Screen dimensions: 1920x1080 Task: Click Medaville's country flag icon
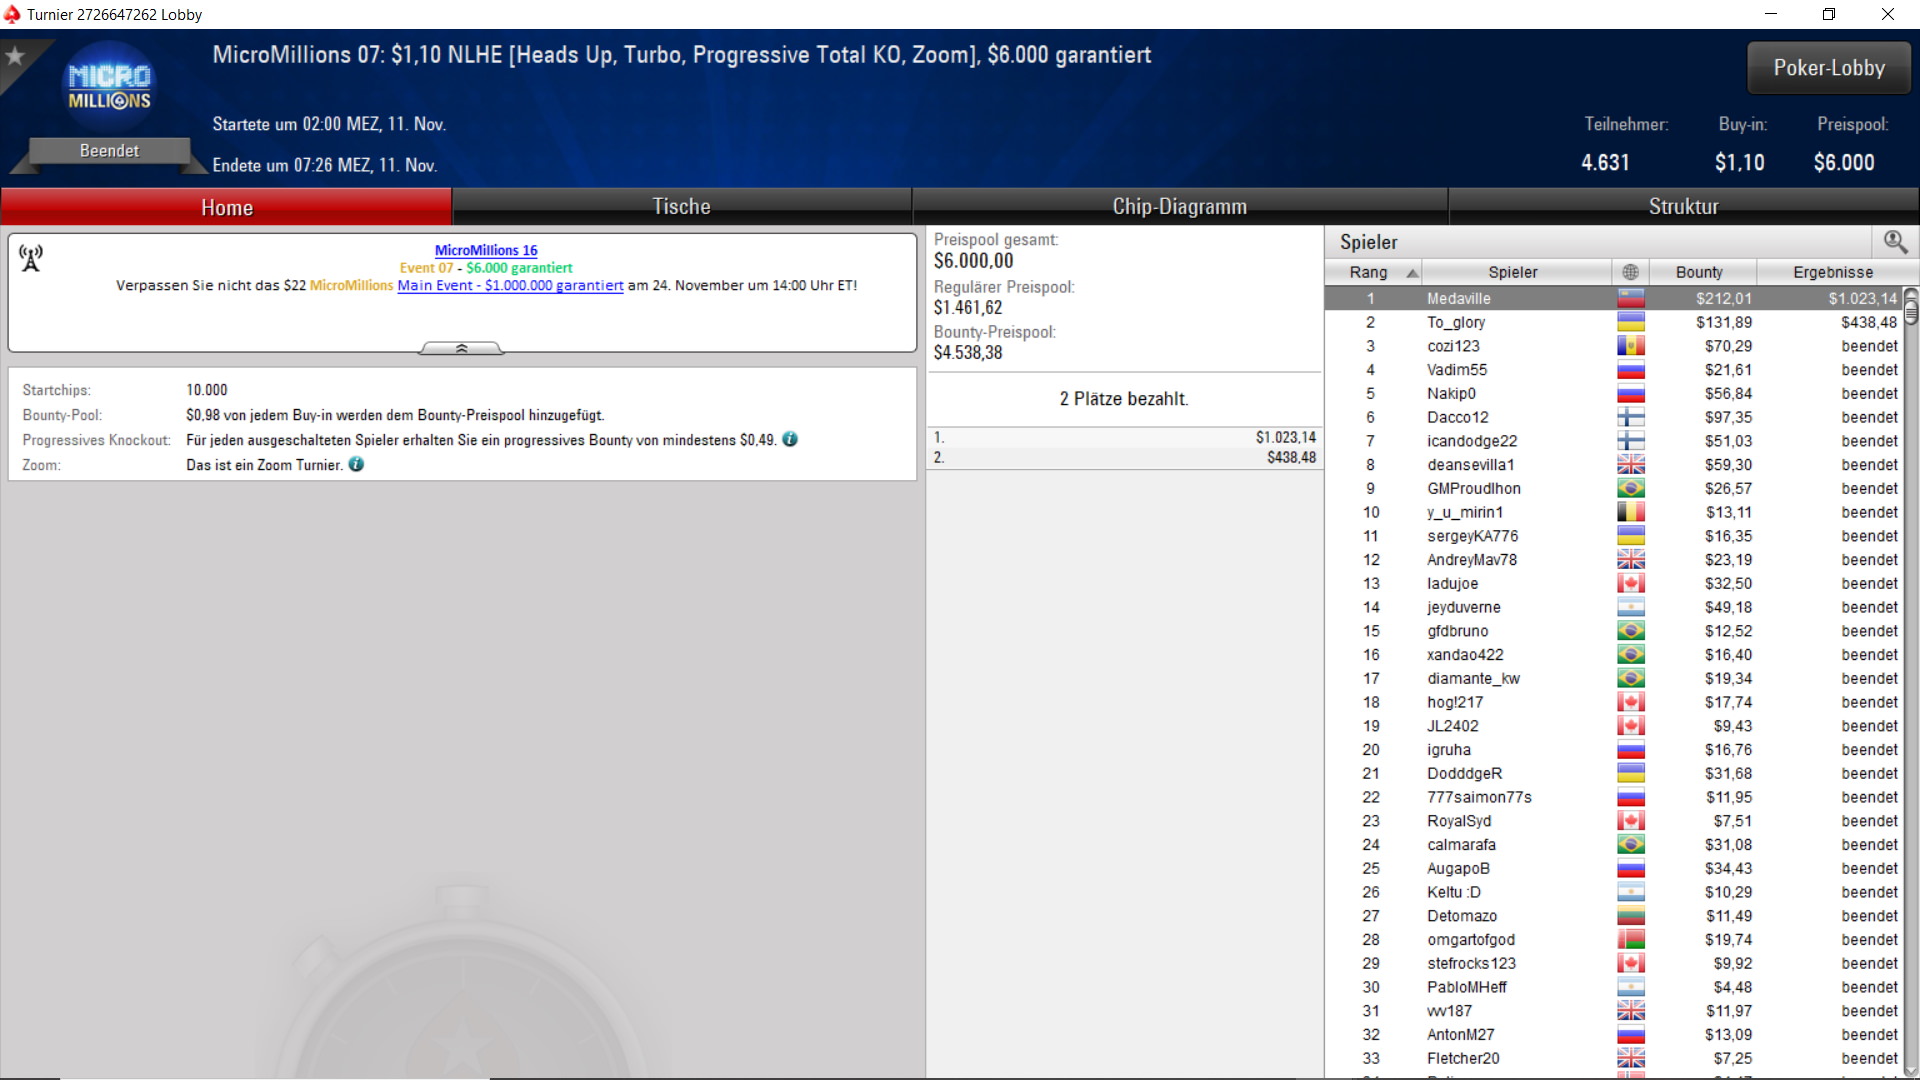point(1630,298)
